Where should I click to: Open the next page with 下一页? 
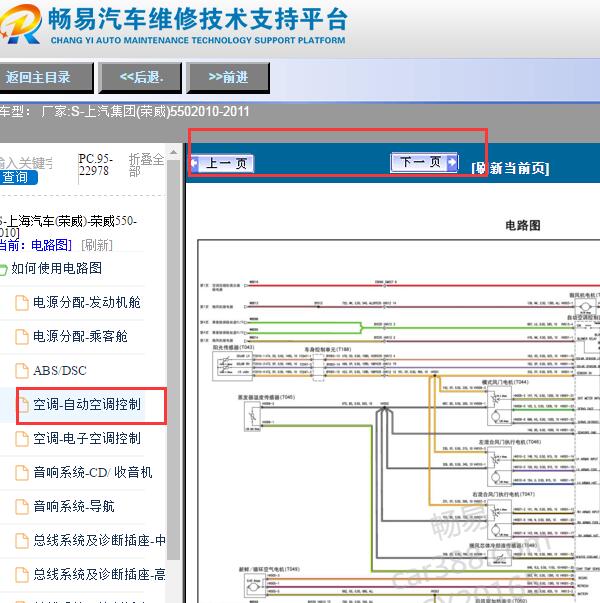424,162
